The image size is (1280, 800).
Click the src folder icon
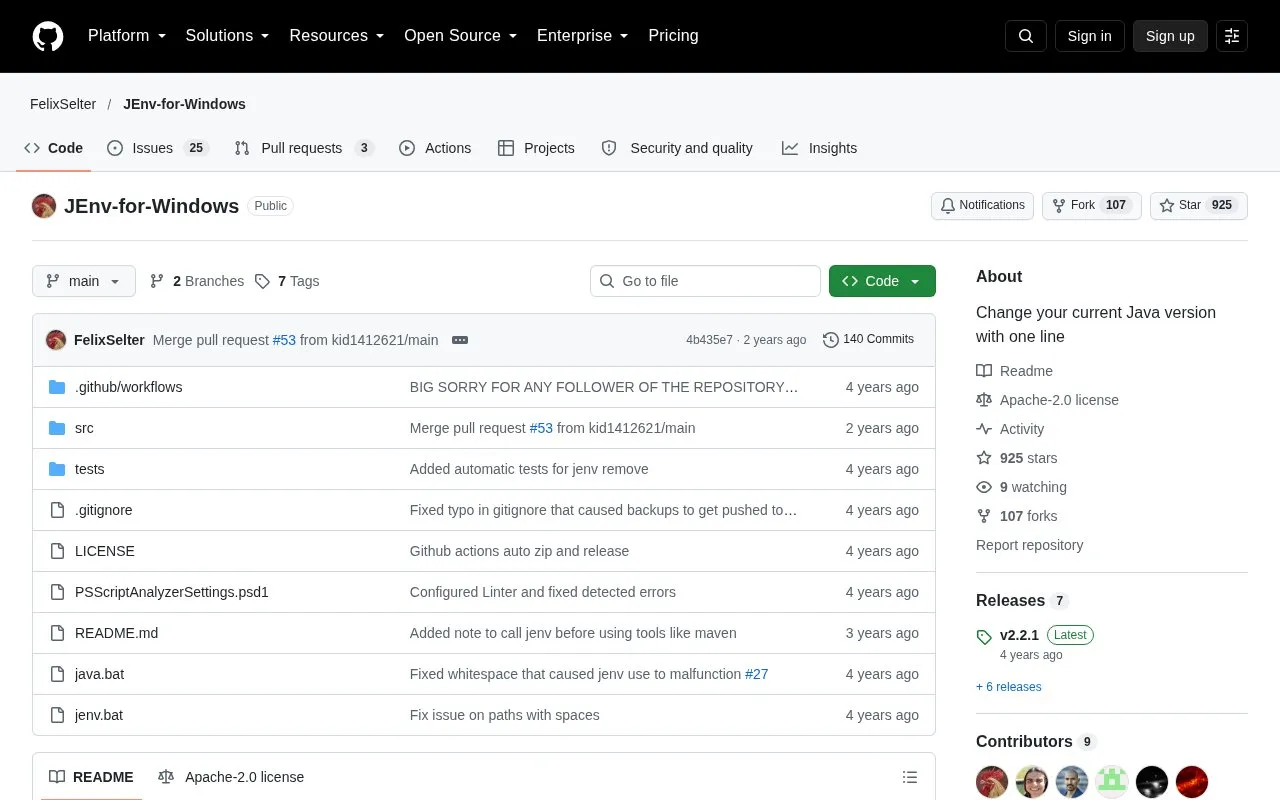coord(57,428)
